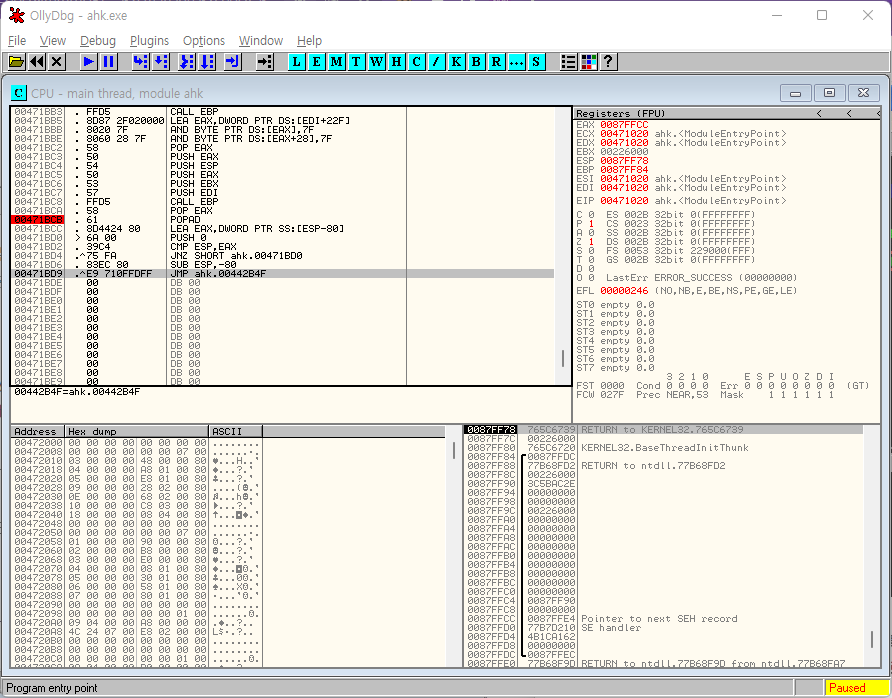Open the Plugins menu
This screenshot has height=698, width=892.
[149, 41]
